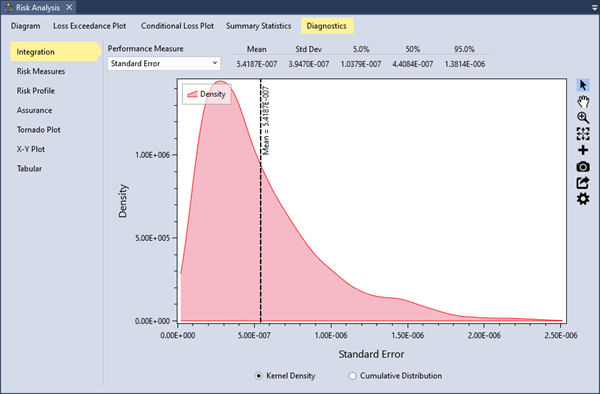This screenshot has width=600, height=394.
Task: Click the y-axis label 0.00E+000
Action: [152, 321]
